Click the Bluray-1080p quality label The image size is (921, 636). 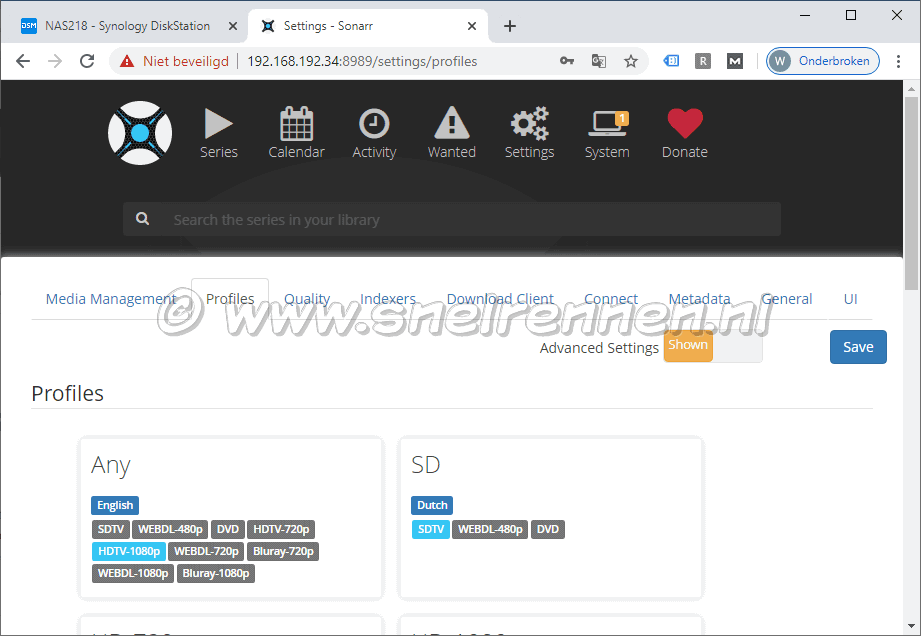click(216, 573)
